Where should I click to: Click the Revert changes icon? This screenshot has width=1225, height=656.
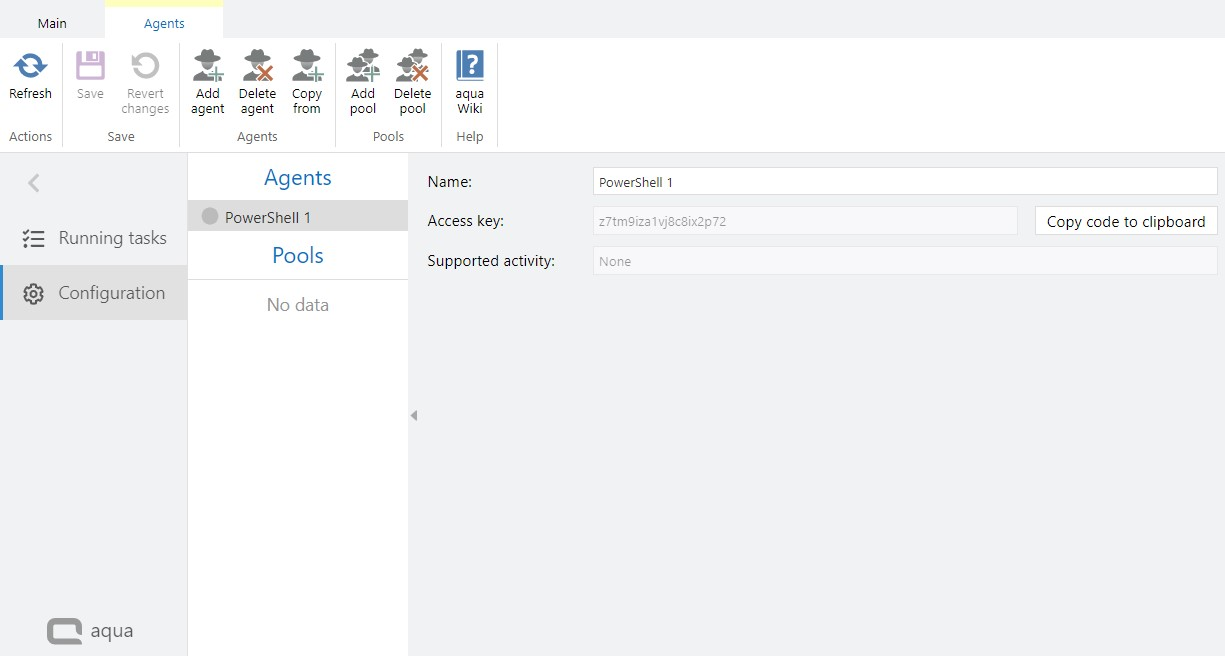coord(145,67)
